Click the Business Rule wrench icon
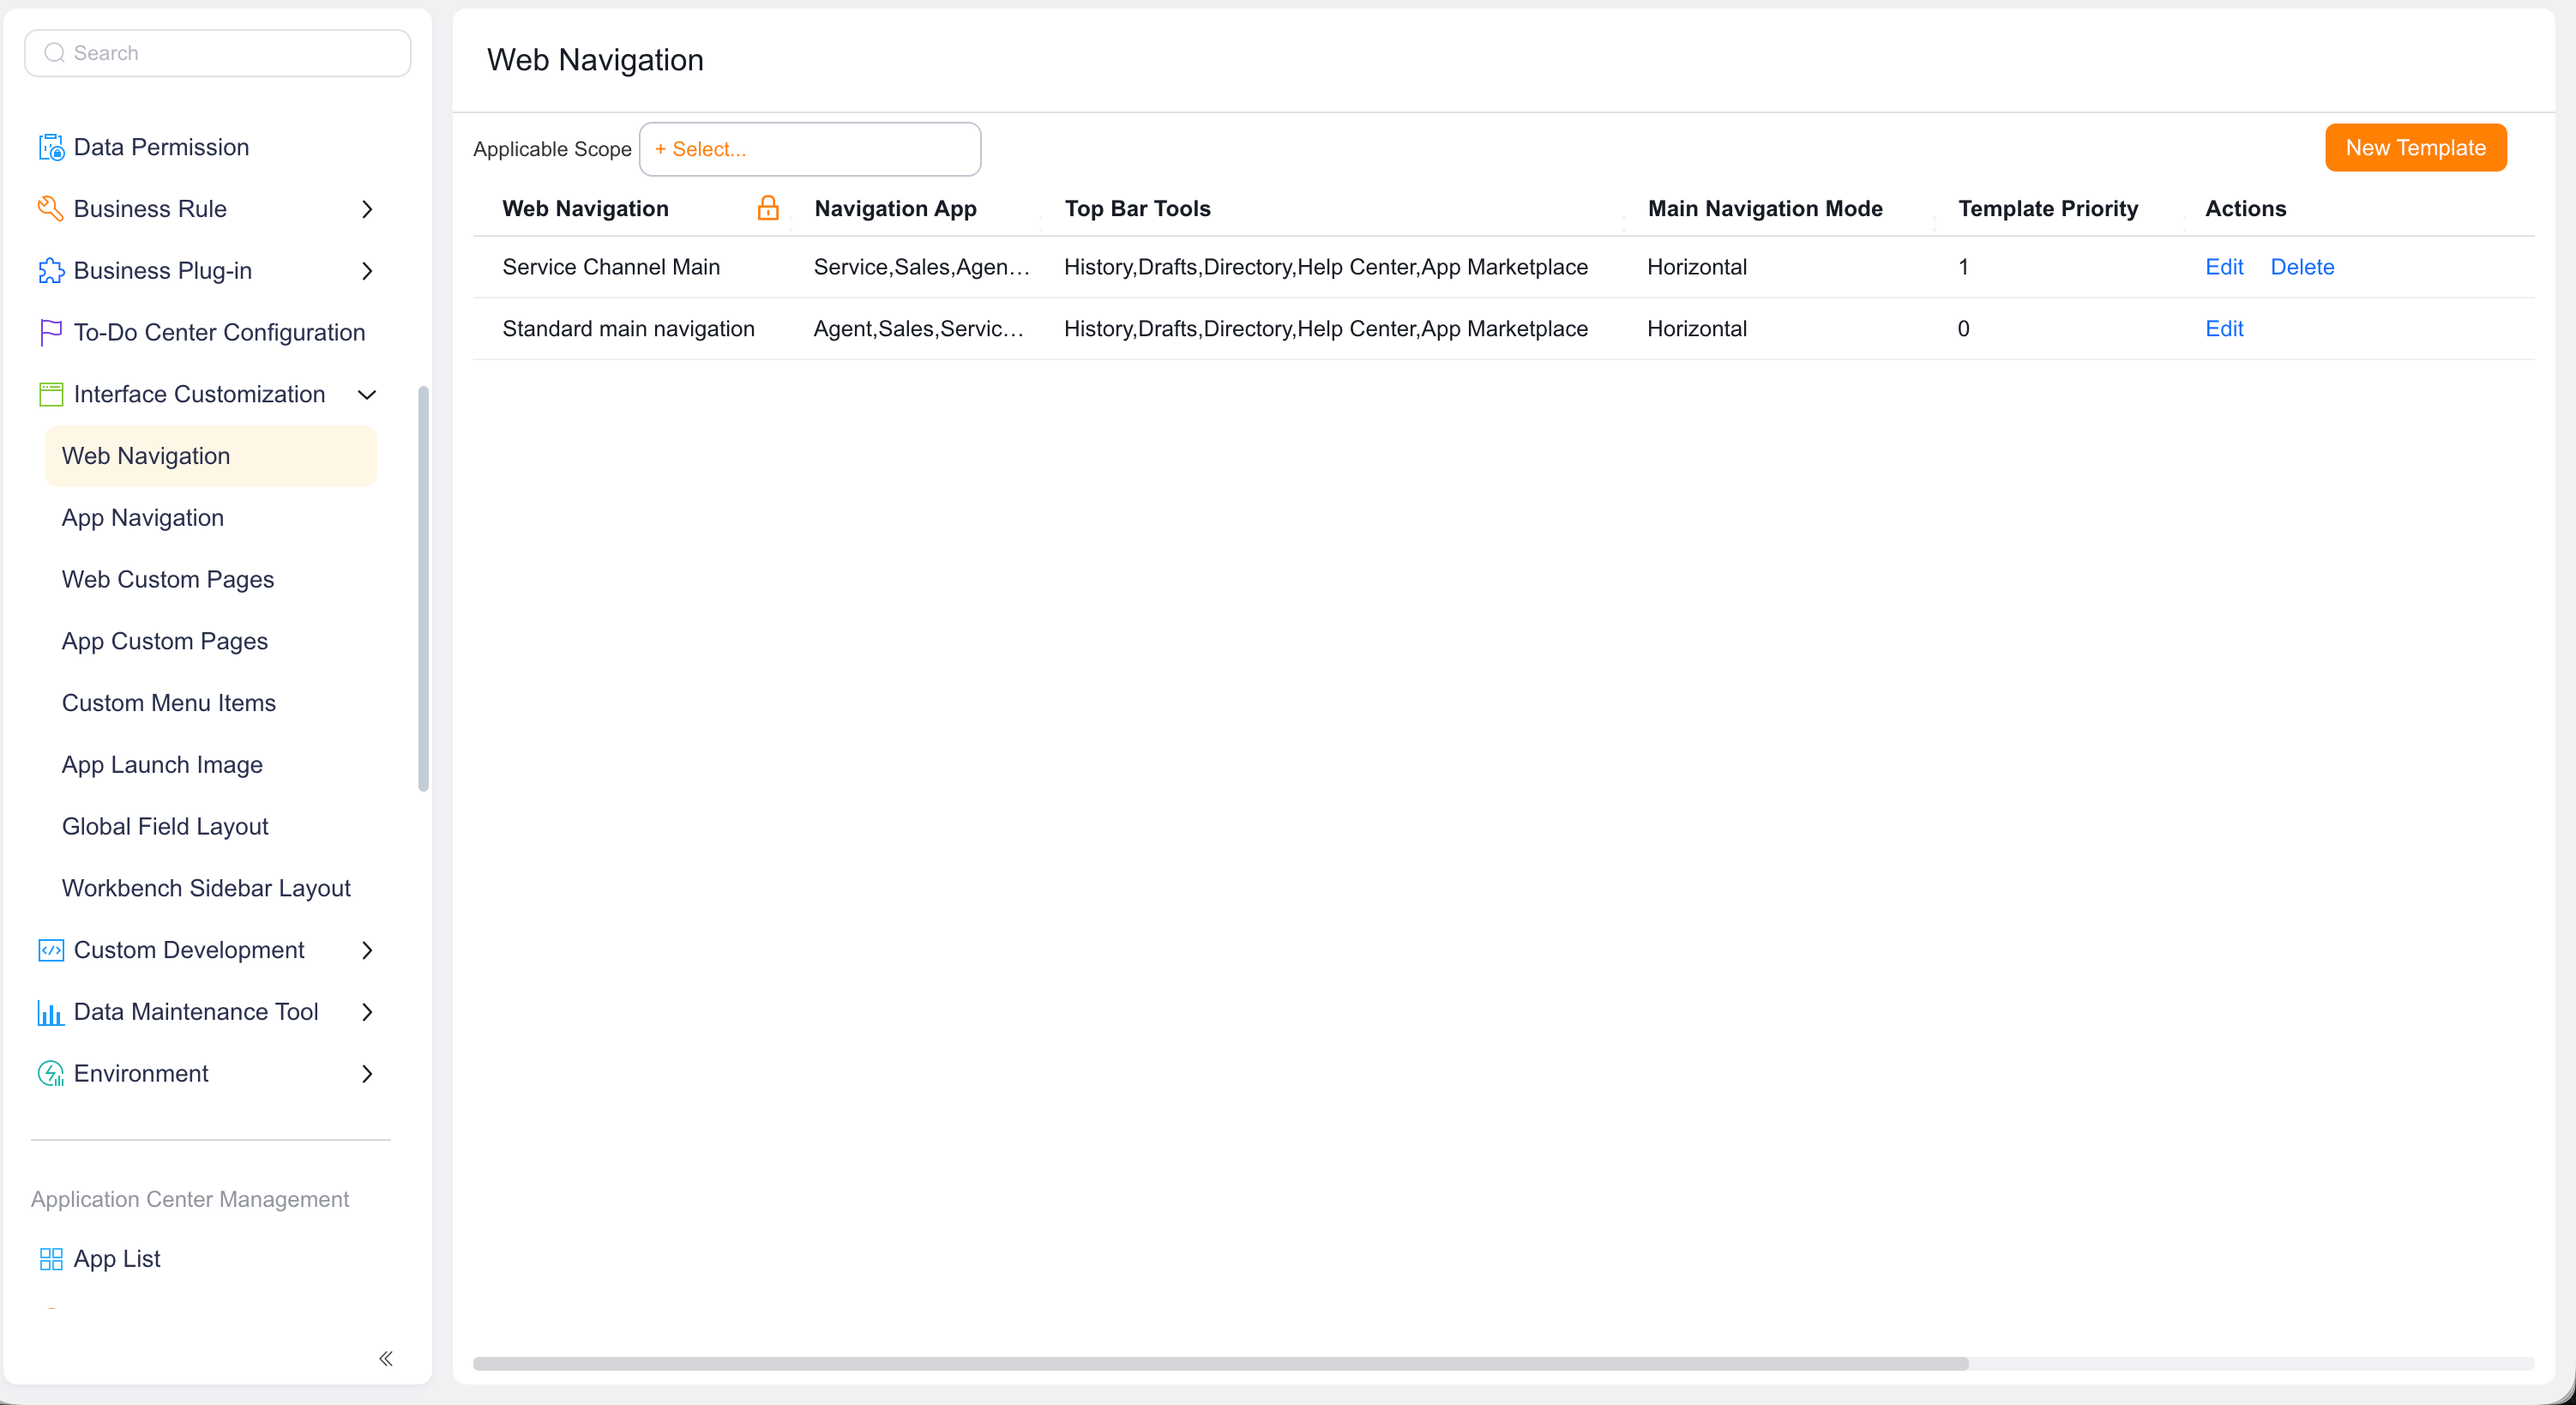 tap(51, 208)
